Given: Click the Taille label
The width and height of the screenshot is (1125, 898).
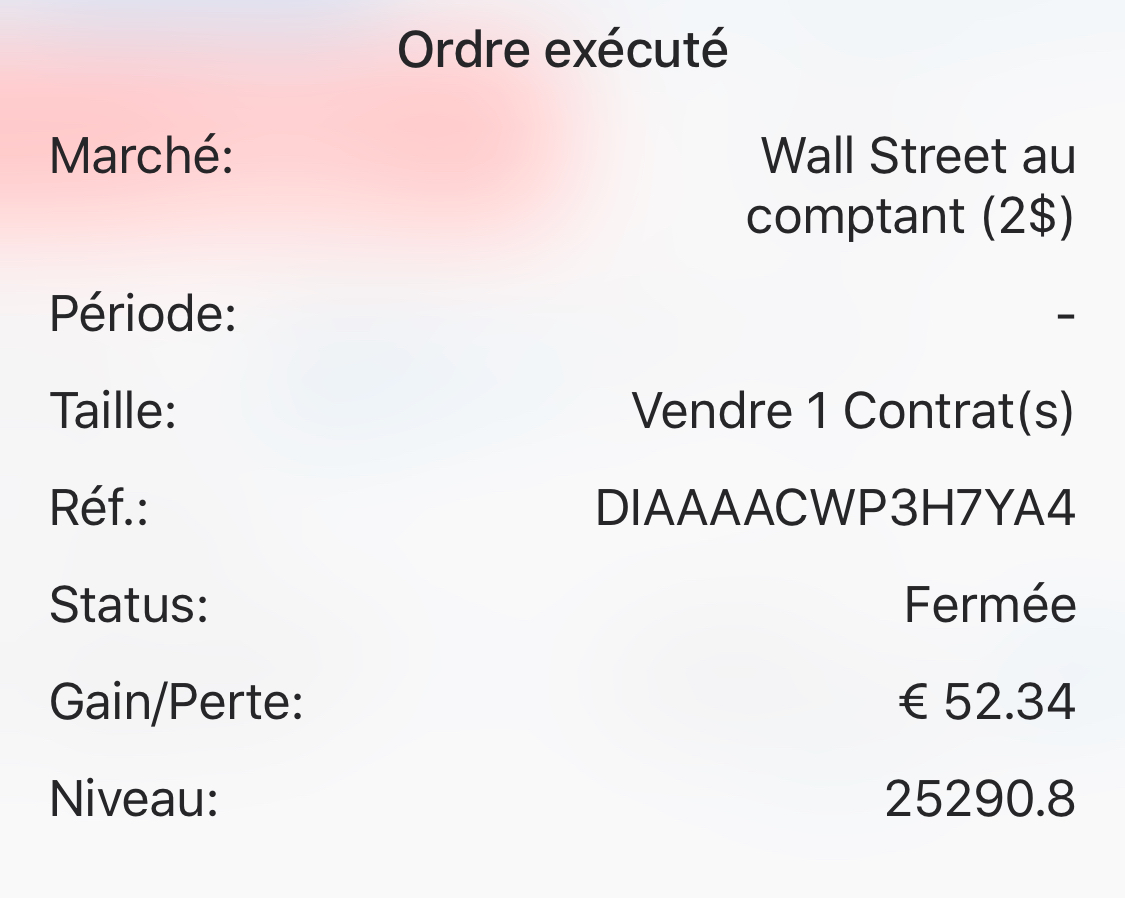Looking at the screenshot, I should (x=113, y=410).
